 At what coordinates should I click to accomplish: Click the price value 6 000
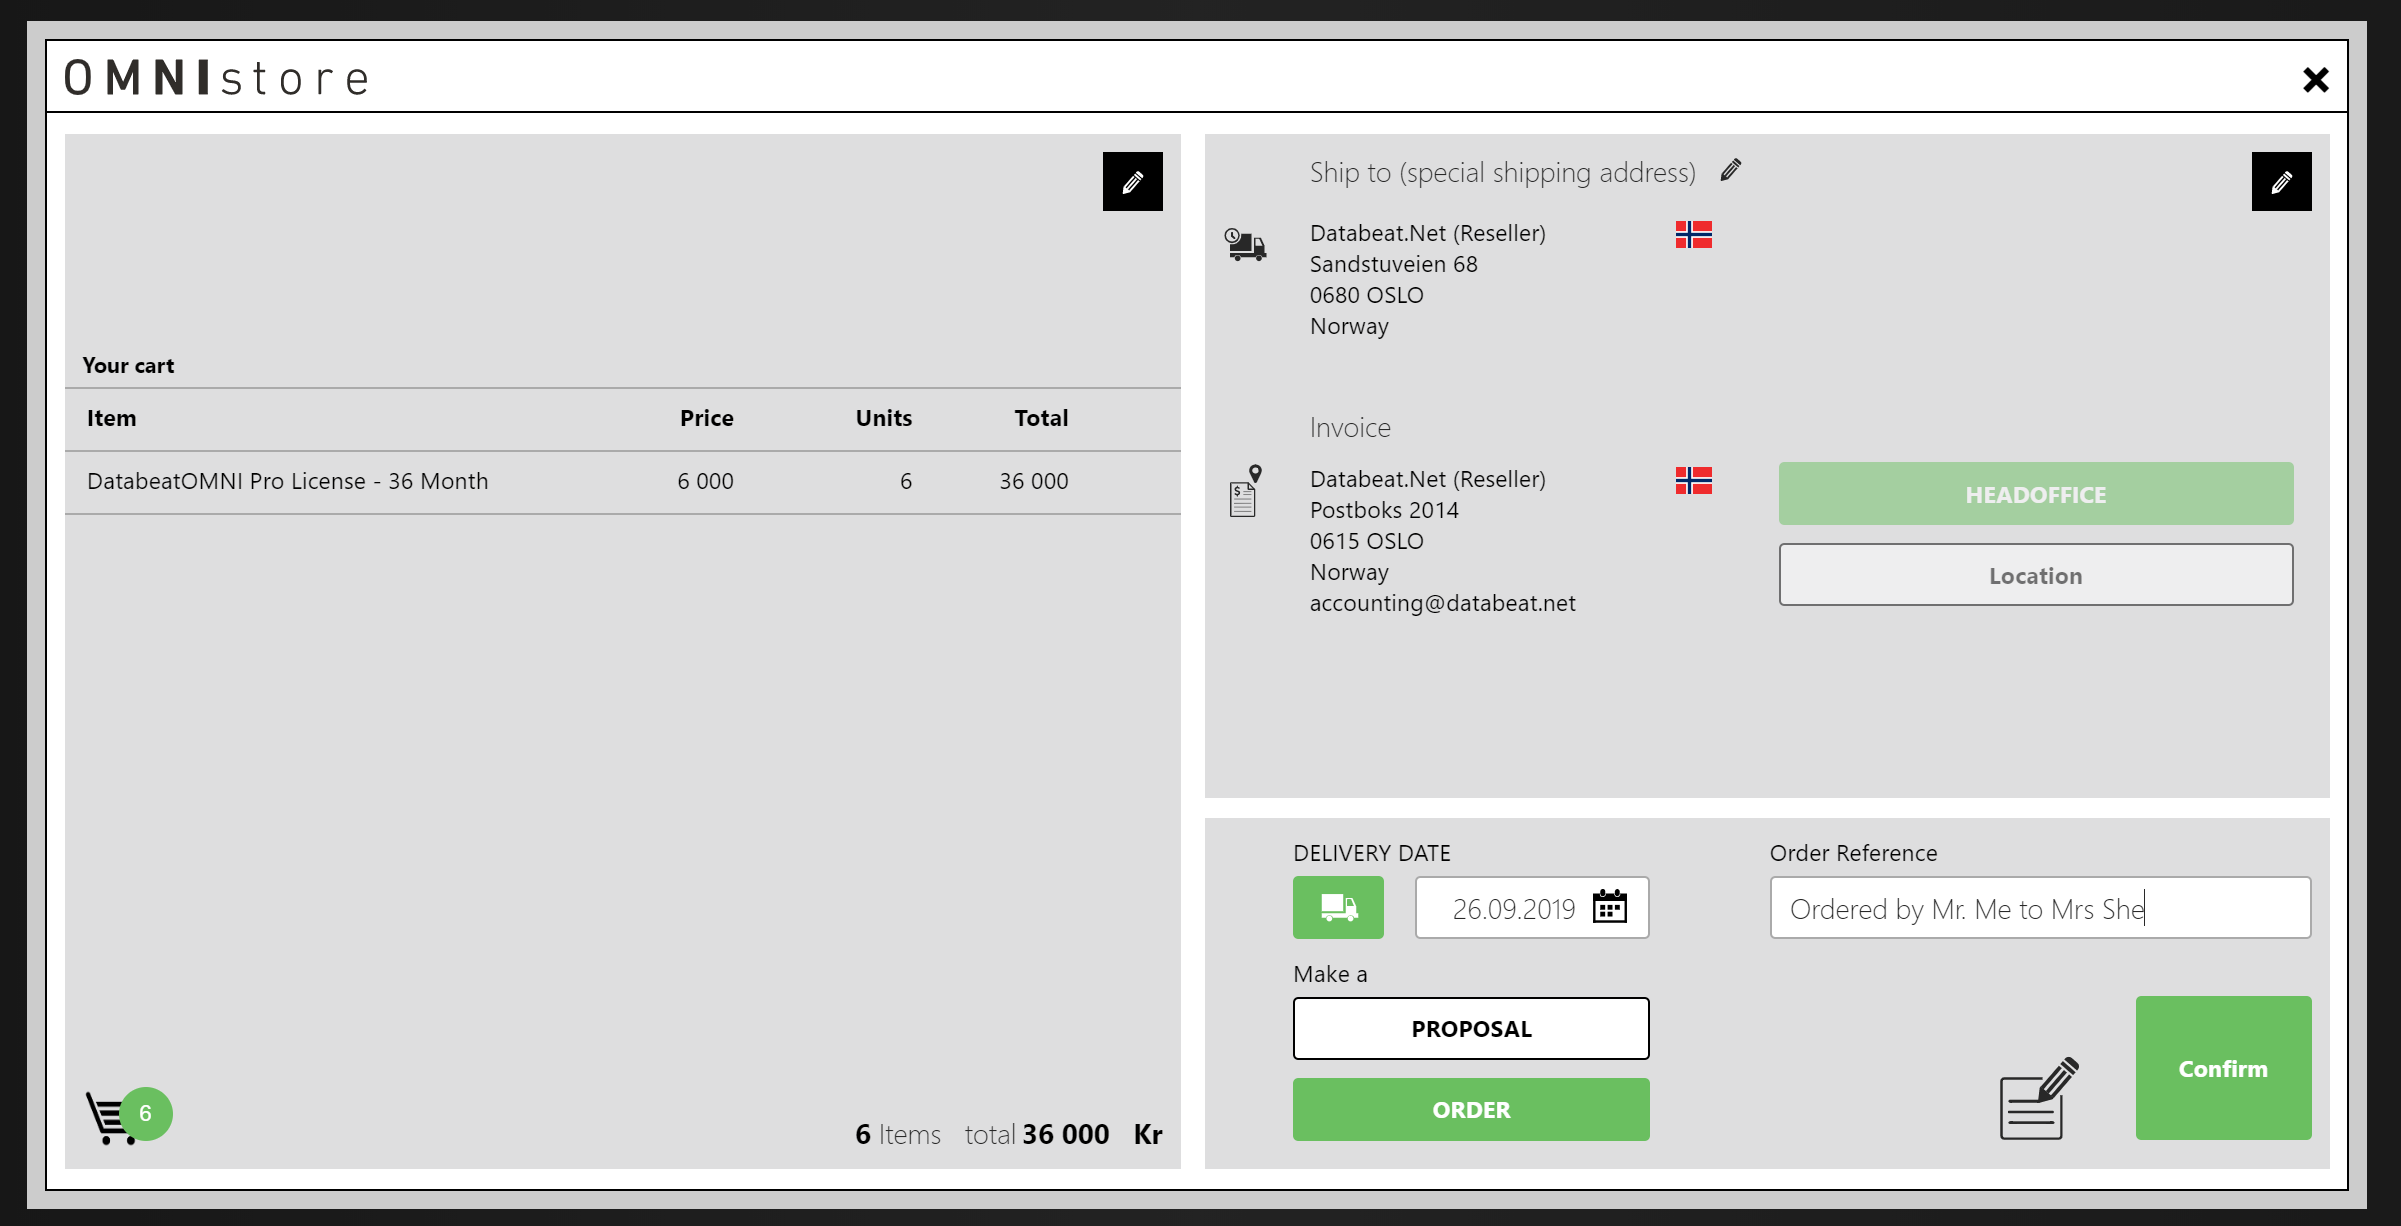click(x=705, y=482)
